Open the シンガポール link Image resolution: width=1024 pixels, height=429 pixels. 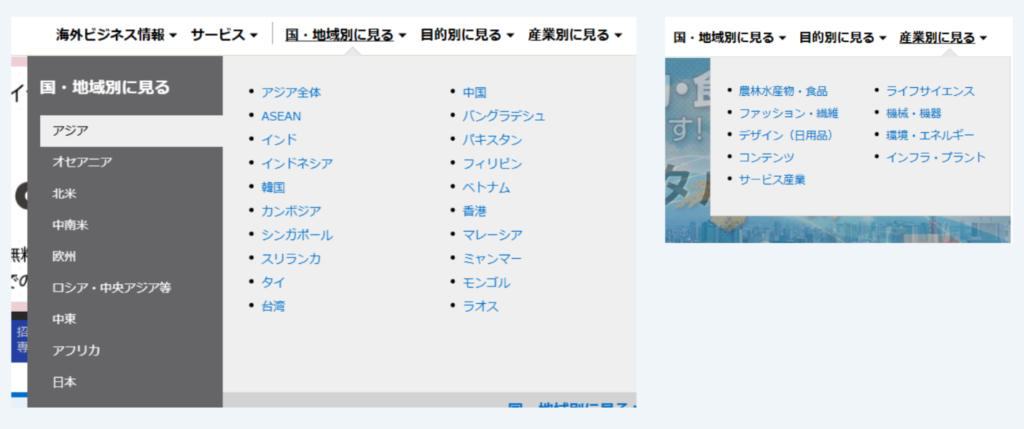[297, 235]
